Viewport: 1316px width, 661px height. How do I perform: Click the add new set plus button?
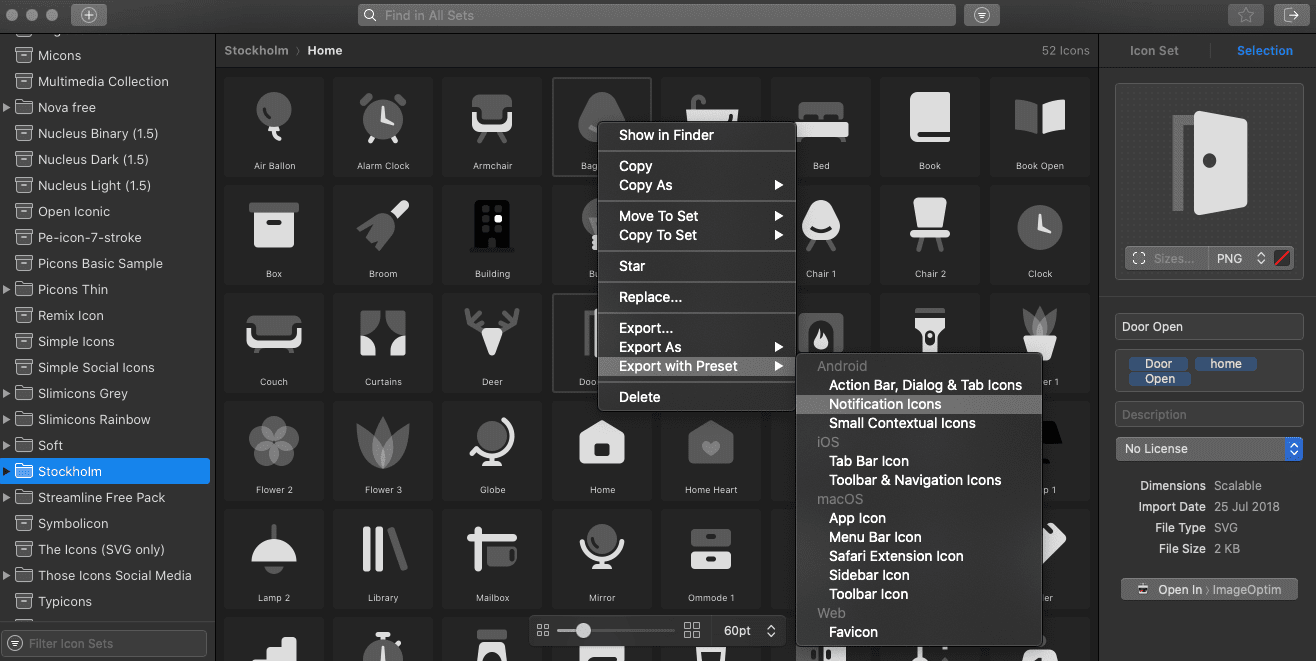89,15
